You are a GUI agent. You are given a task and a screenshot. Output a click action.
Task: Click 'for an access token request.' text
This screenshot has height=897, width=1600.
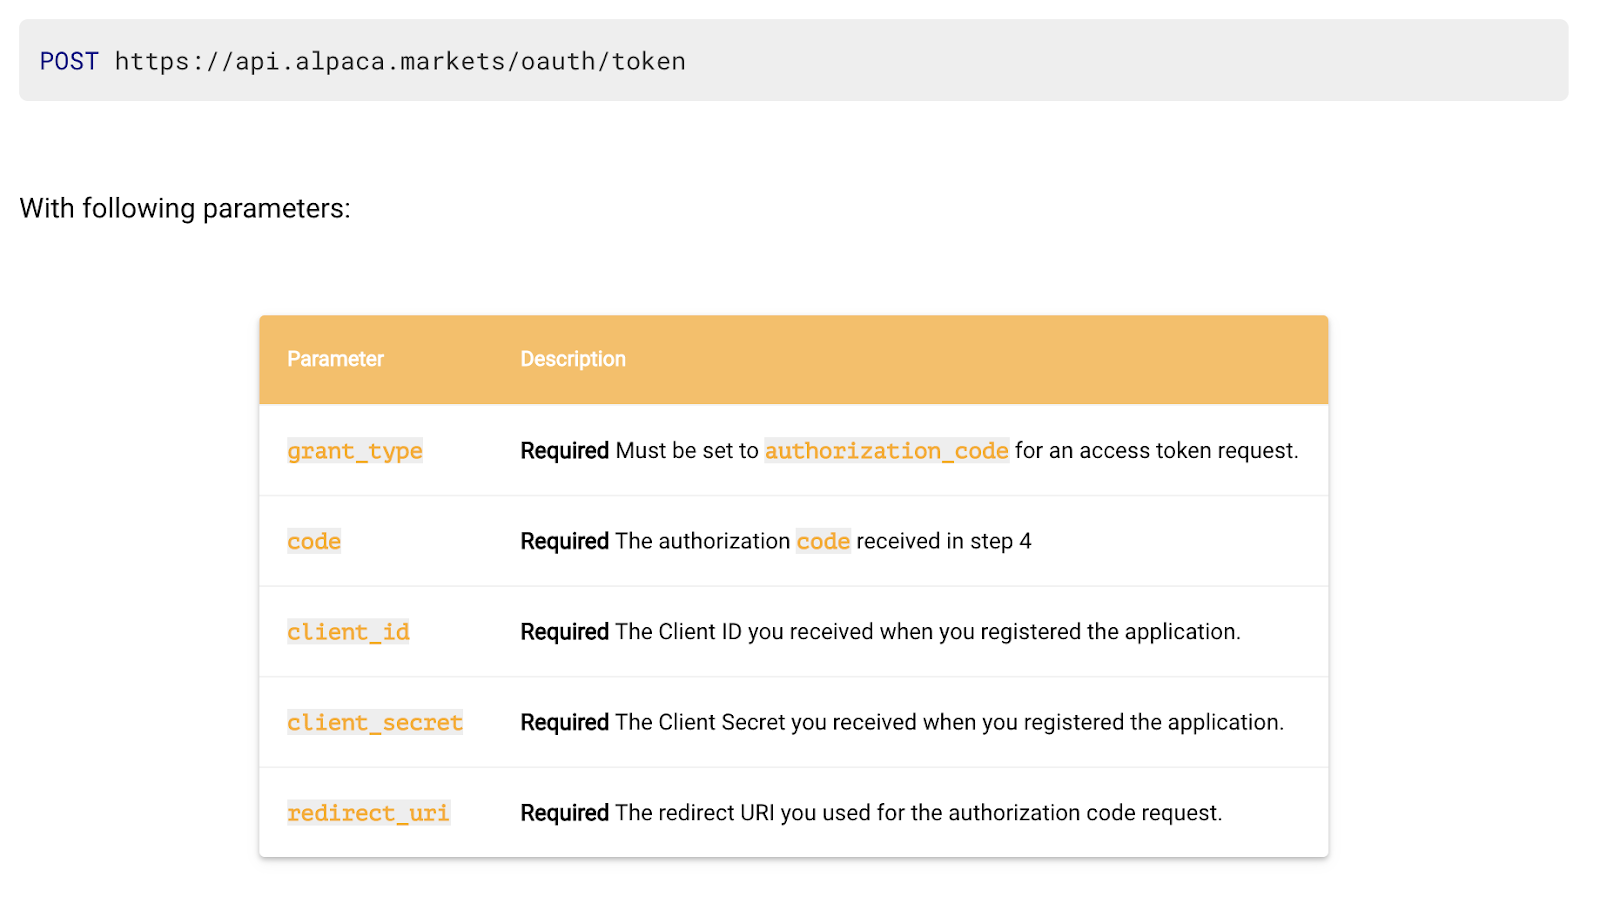[x=1157, y=451]
